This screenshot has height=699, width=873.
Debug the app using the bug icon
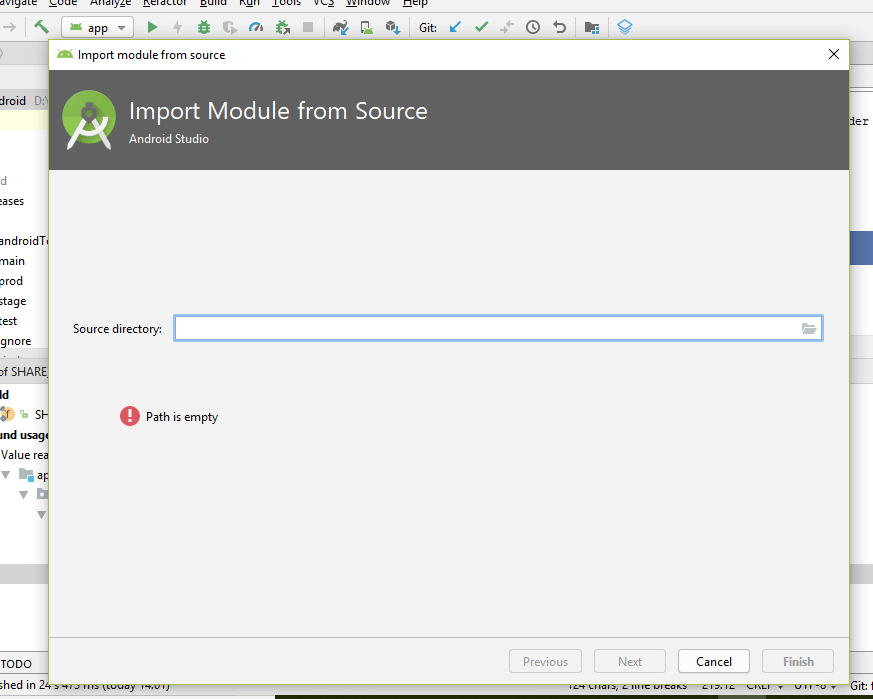tap(203, 27)
